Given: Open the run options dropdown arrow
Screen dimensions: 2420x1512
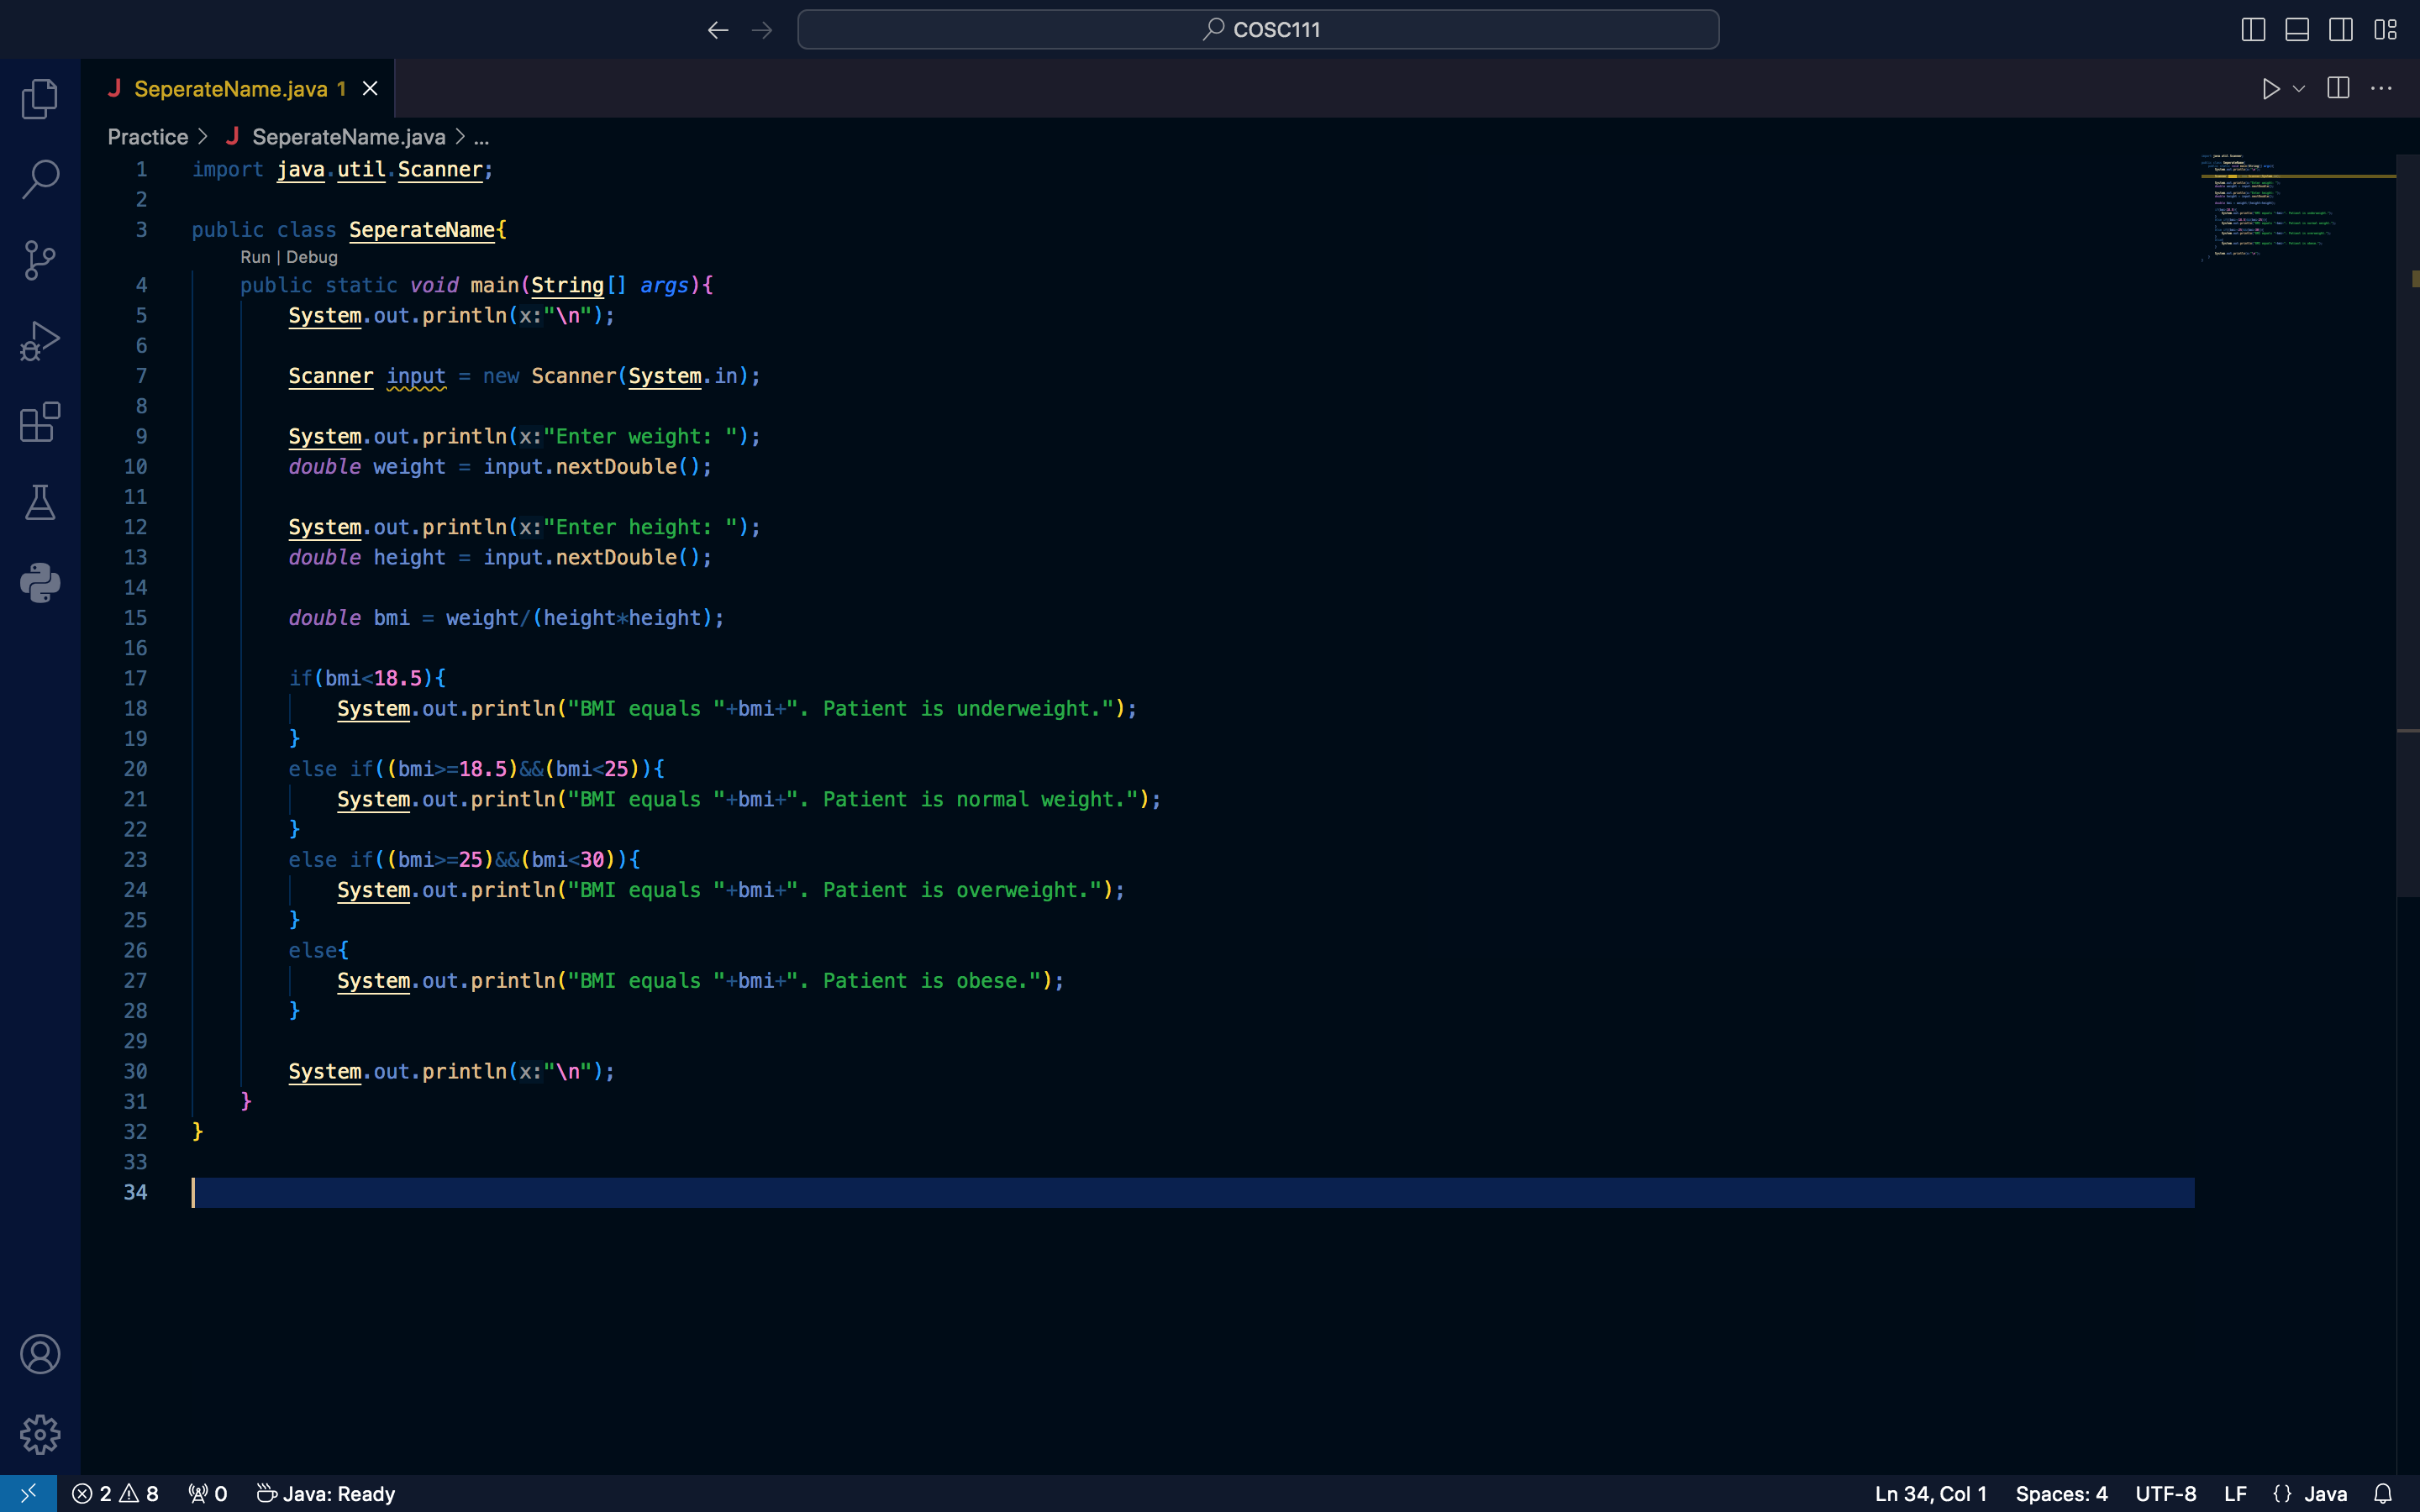Looking at the screenshot, I should tap(2299, 89).
